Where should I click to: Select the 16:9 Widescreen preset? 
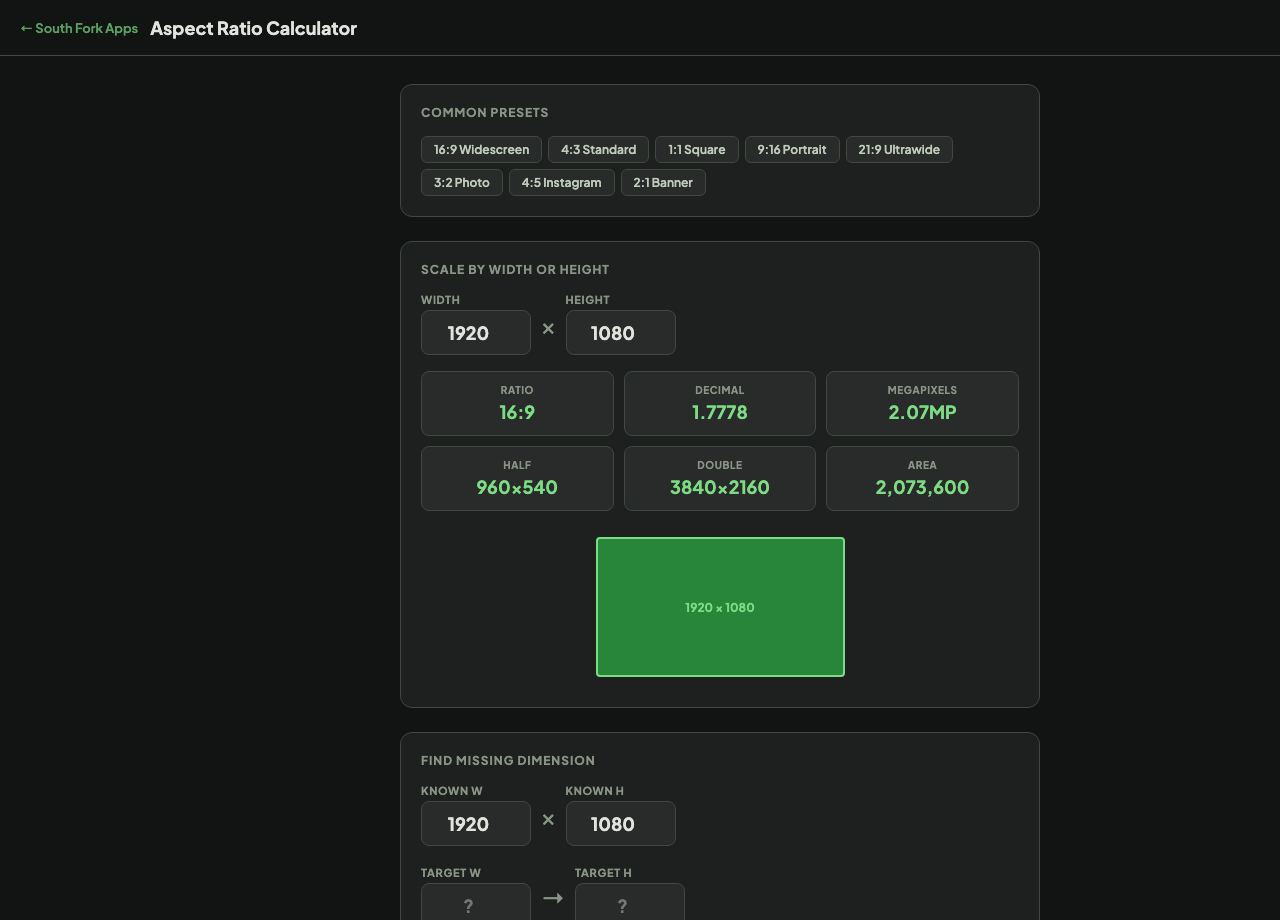pos(481,150)
